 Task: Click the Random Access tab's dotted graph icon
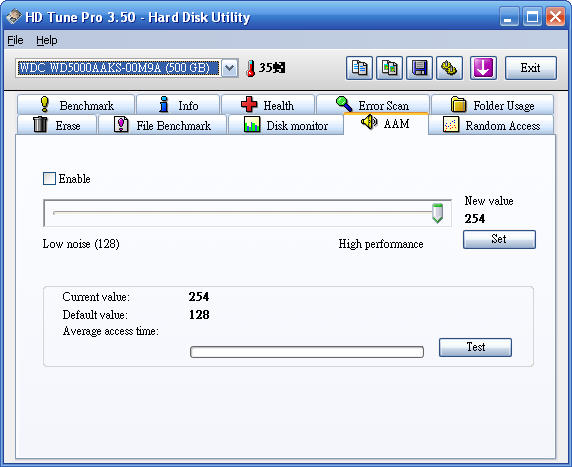coord(451,124)
